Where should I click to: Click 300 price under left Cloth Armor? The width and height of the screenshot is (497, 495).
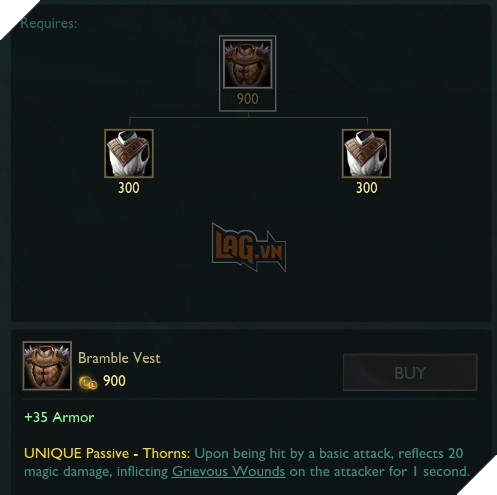(129, 188)
